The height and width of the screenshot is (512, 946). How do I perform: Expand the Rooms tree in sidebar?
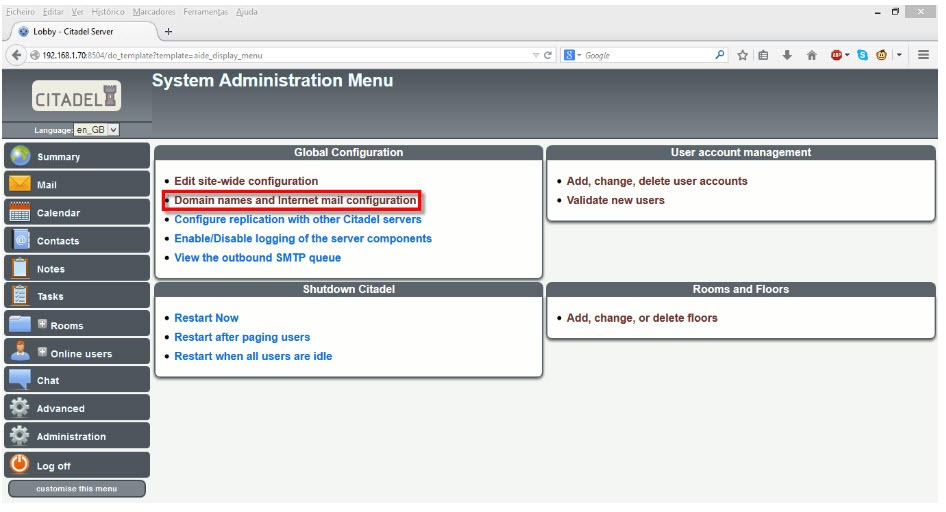[42, 324]
